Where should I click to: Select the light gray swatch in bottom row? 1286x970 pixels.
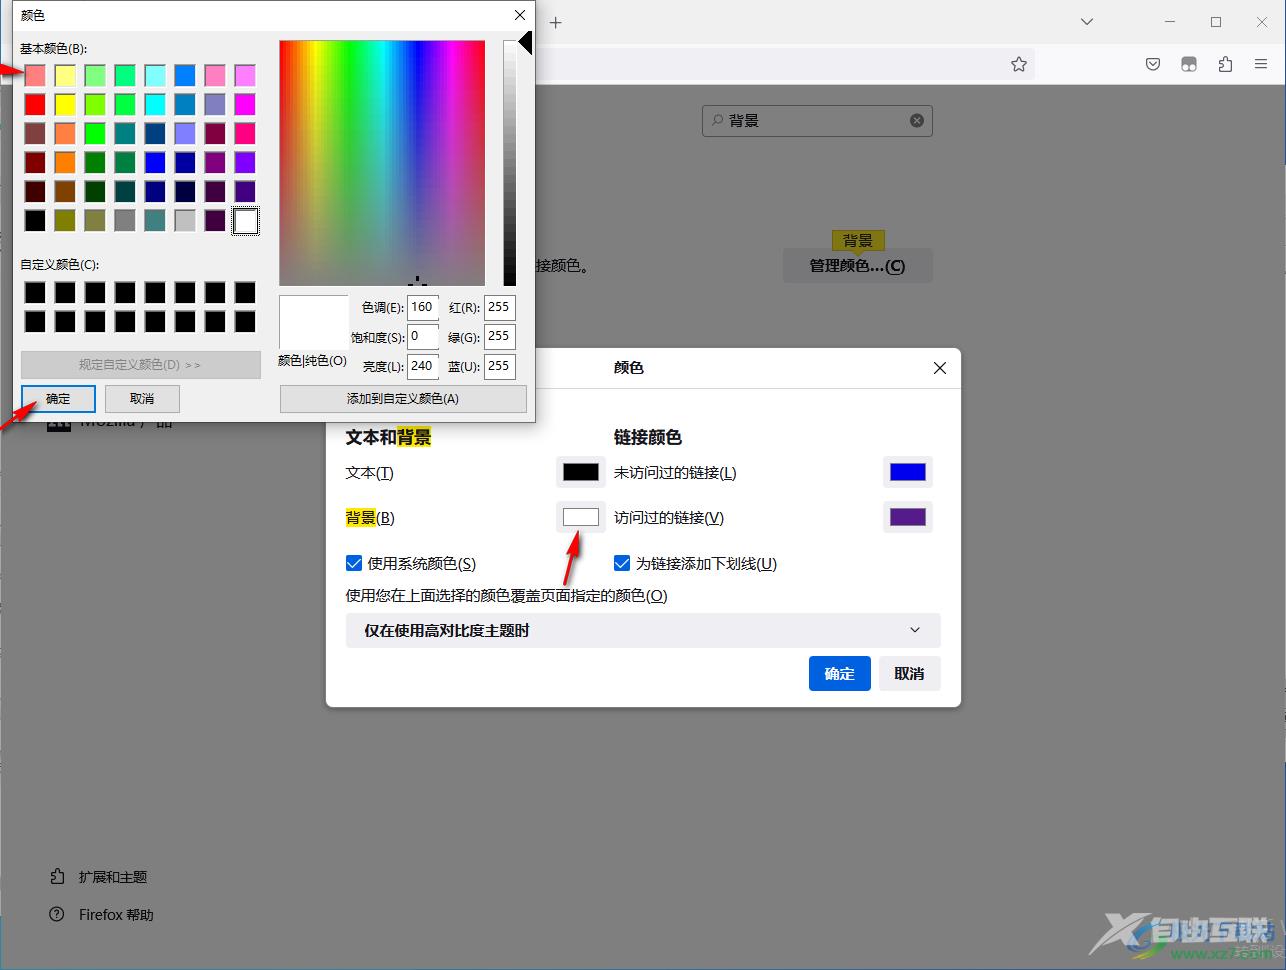[x=185, y=220]
